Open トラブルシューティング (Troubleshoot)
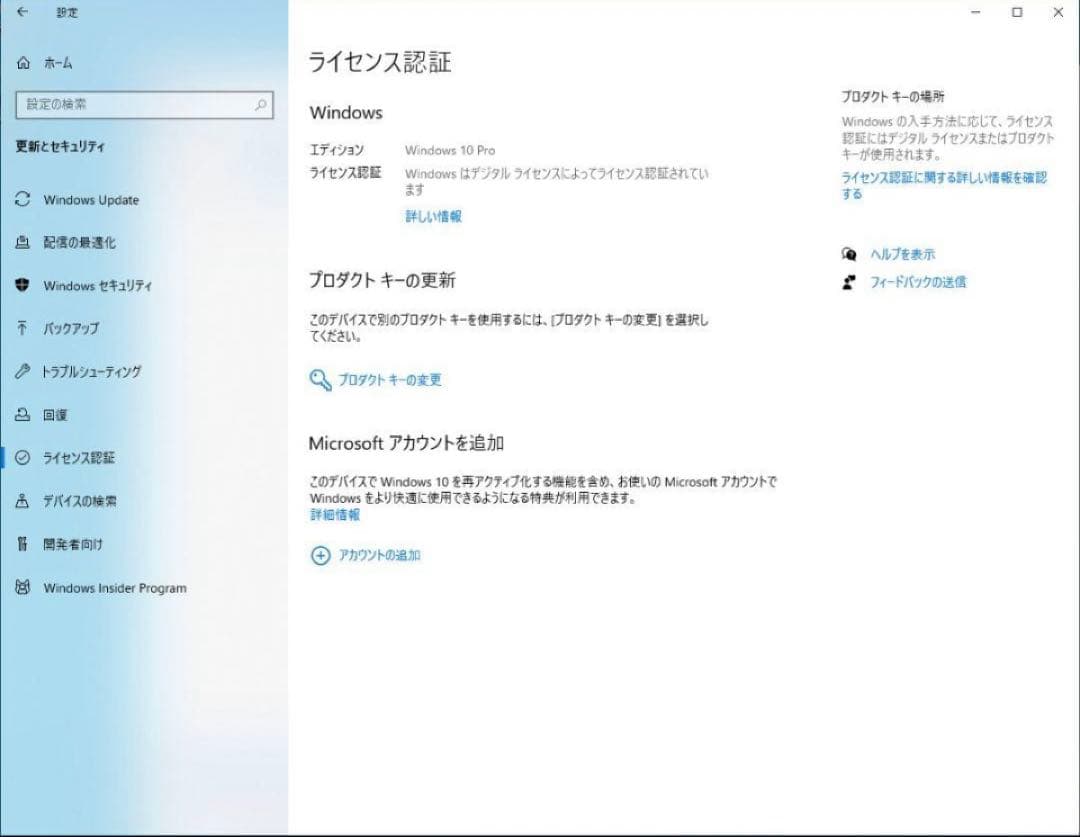Image resolution: width=1080 pixels, height=837 pixels. 94,372
